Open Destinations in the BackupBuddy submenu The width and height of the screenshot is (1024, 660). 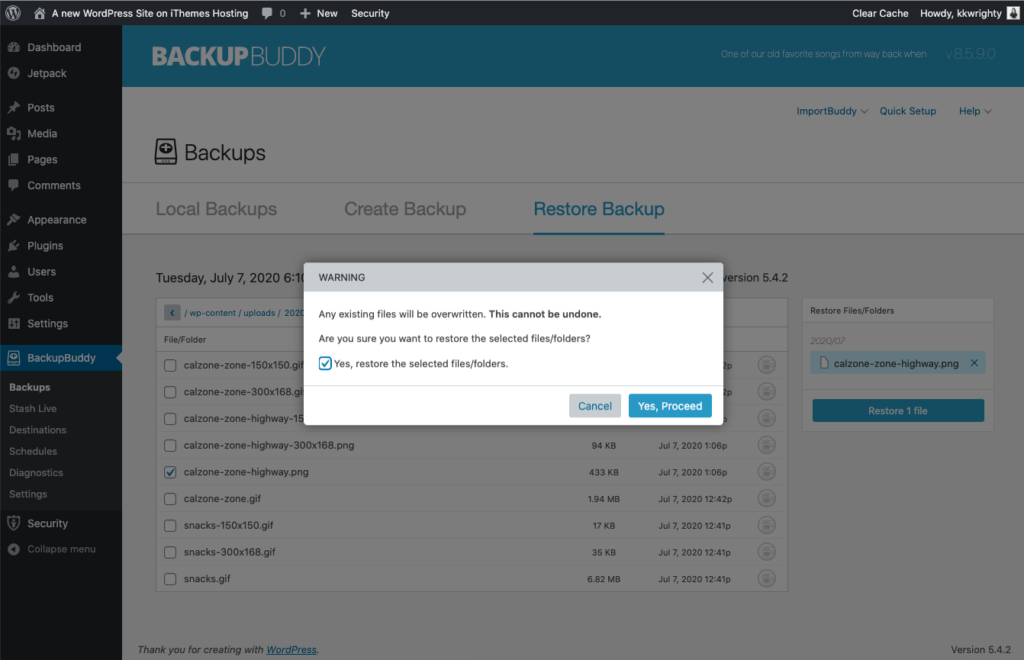pyautogui.click(x=38, y=430)
